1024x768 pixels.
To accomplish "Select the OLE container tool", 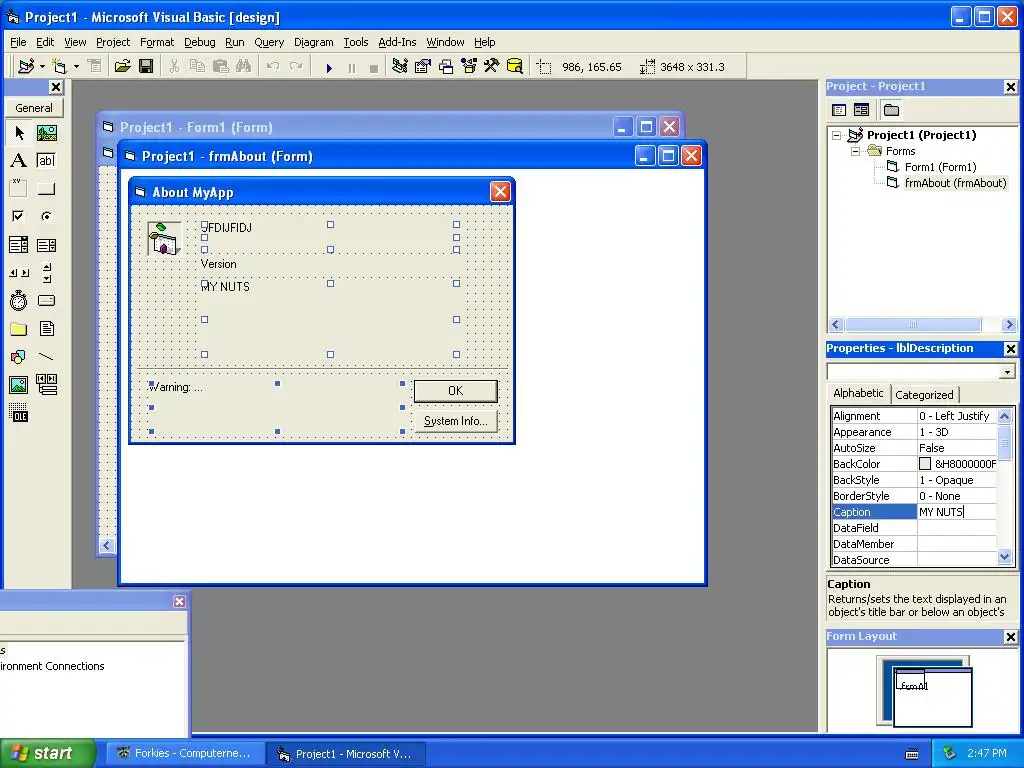I will (19, 413).
